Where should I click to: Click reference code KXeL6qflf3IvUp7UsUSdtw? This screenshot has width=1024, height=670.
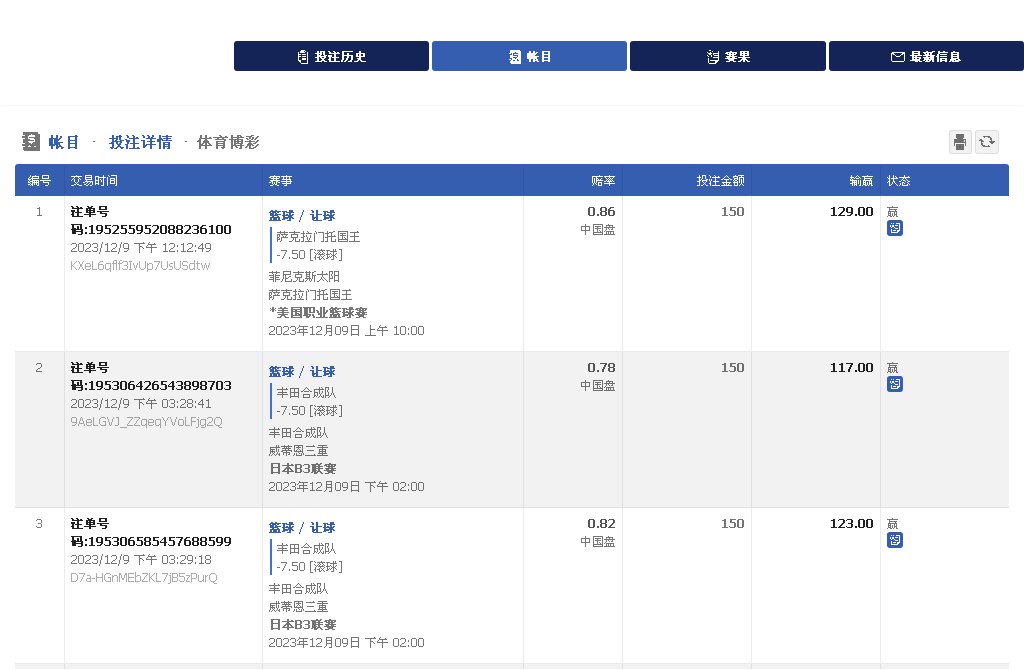(140, 266)
